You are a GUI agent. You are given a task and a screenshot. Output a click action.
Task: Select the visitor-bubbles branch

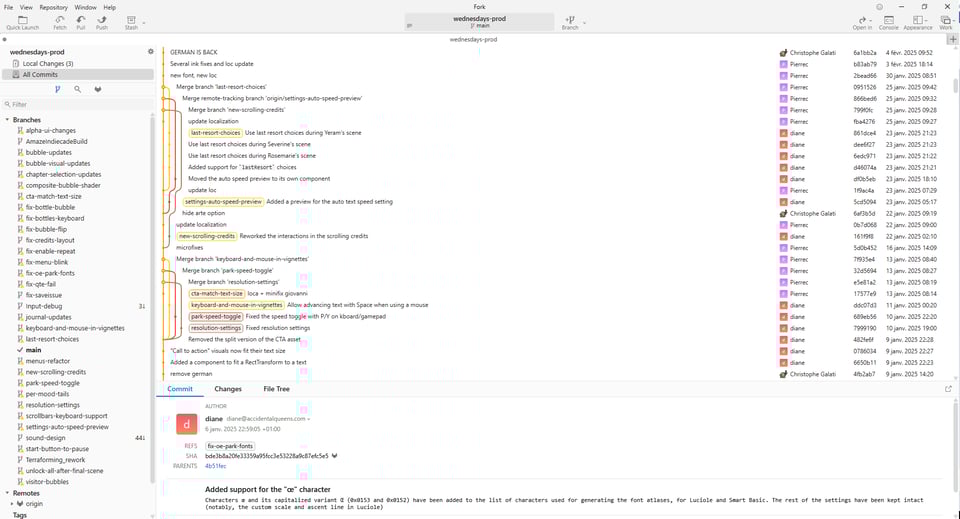(x=47, y=482)
